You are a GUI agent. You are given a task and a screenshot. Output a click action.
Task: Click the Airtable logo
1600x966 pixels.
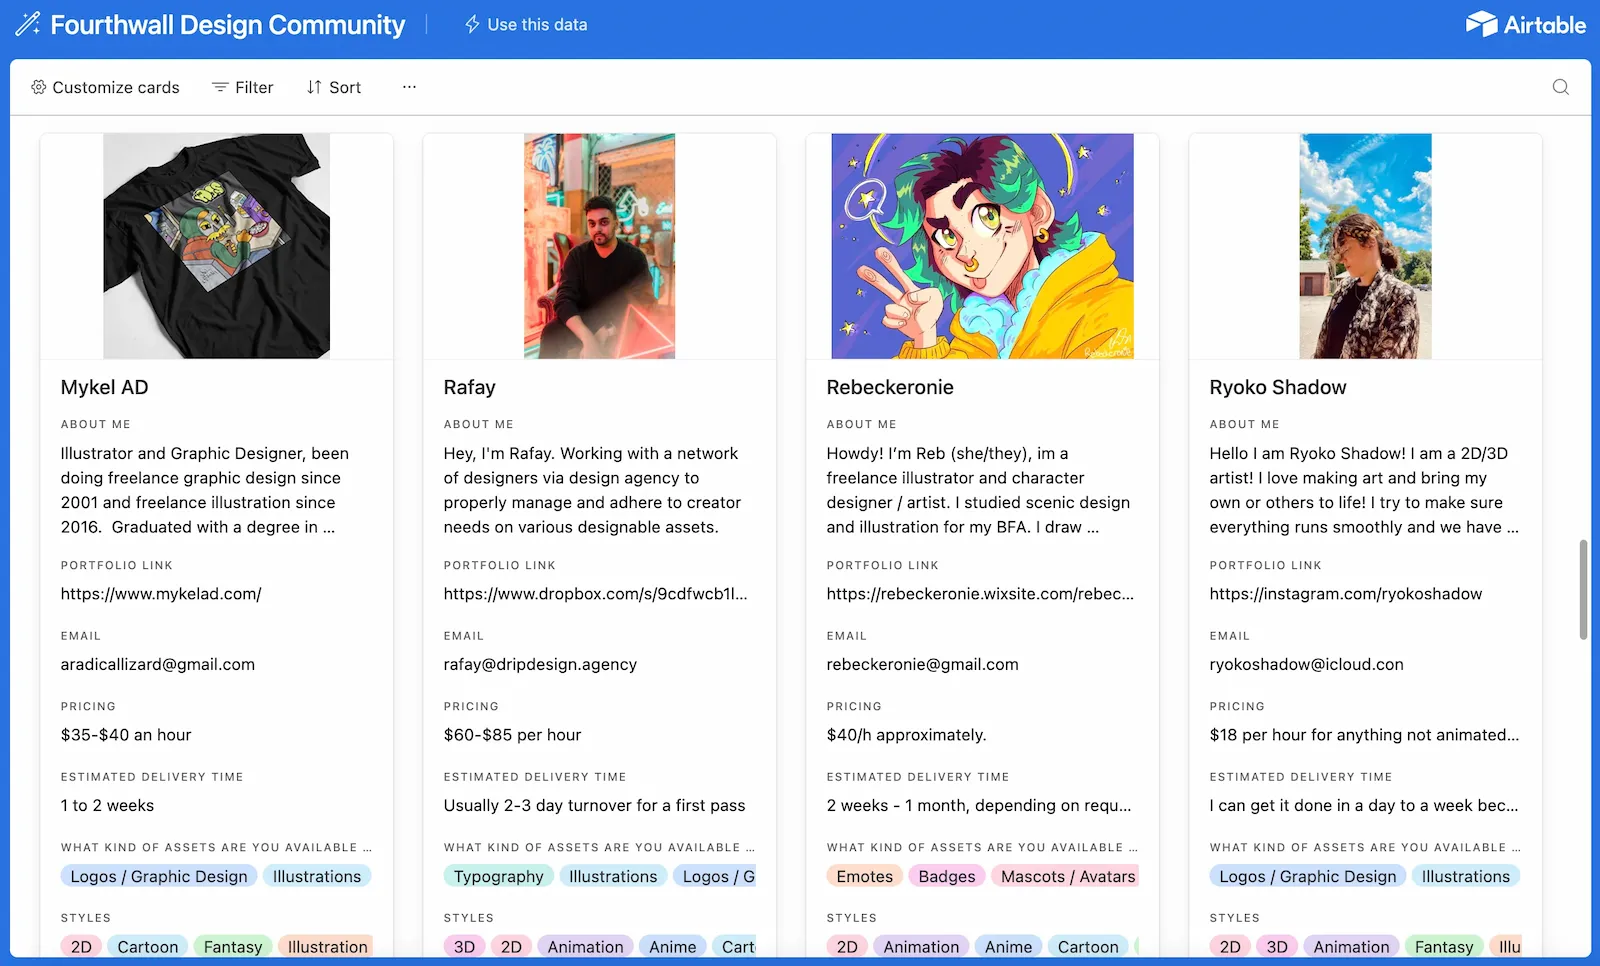click(1526, 24)
